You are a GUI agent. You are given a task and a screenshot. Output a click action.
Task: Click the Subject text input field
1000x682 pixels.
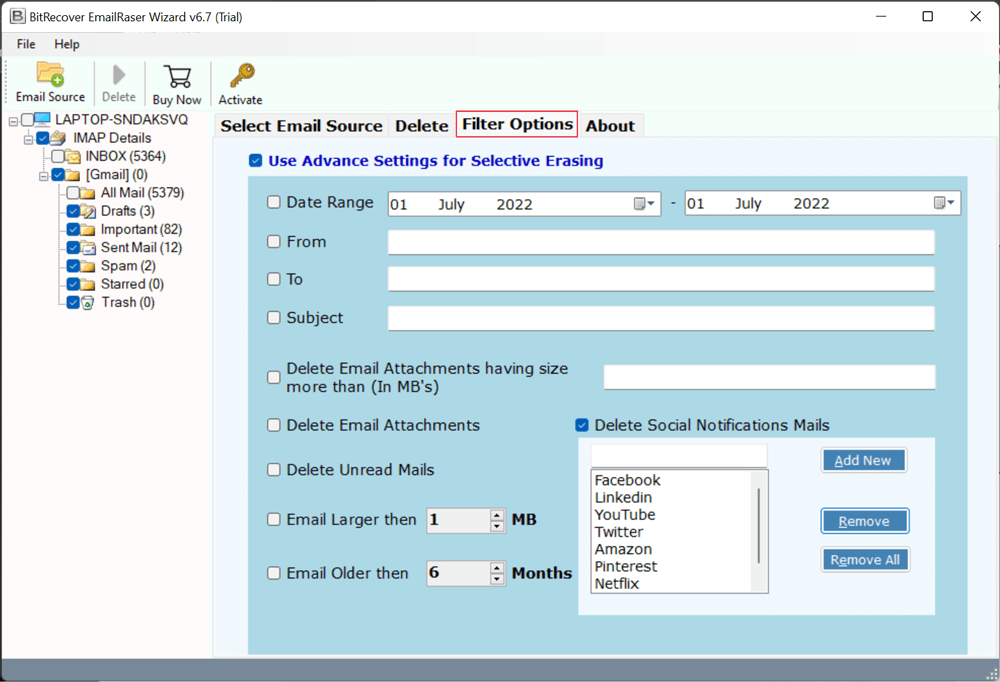tap(660, 318)
